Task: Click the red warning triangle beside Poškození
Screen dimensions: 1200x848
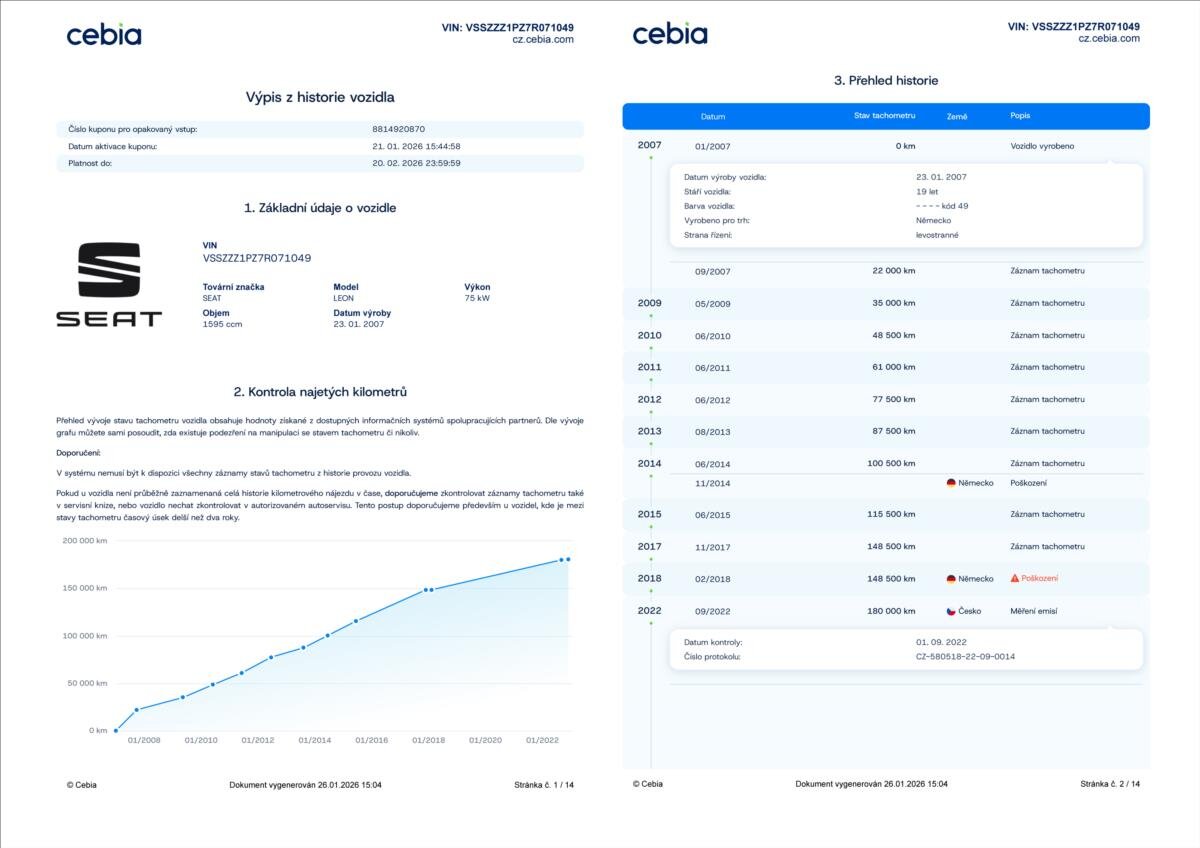Action: (1014, 579)
